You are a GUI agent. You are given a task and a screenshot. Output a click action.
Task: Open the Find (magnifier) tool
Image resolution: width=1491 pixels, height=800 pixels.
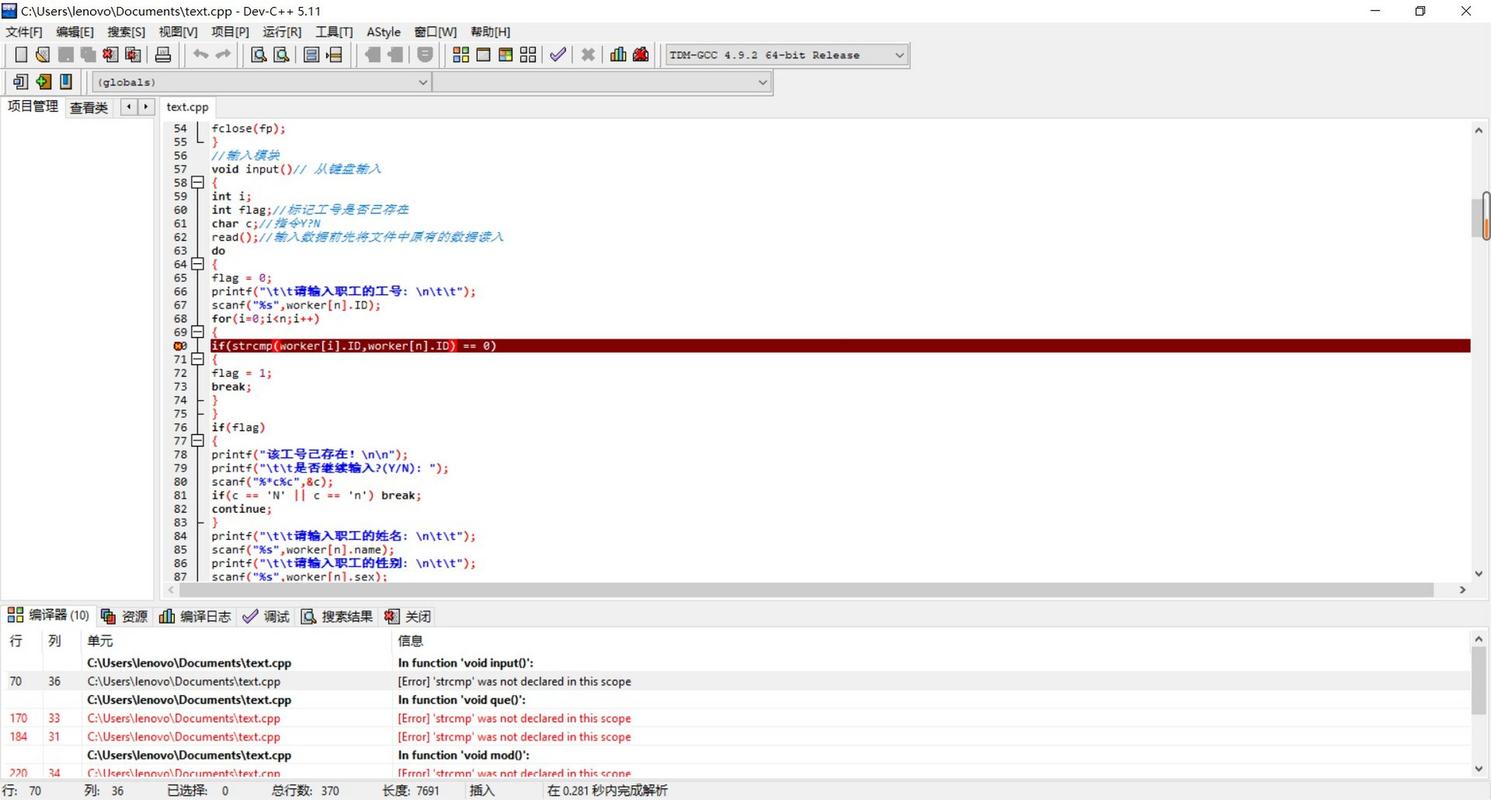[258, 55]
